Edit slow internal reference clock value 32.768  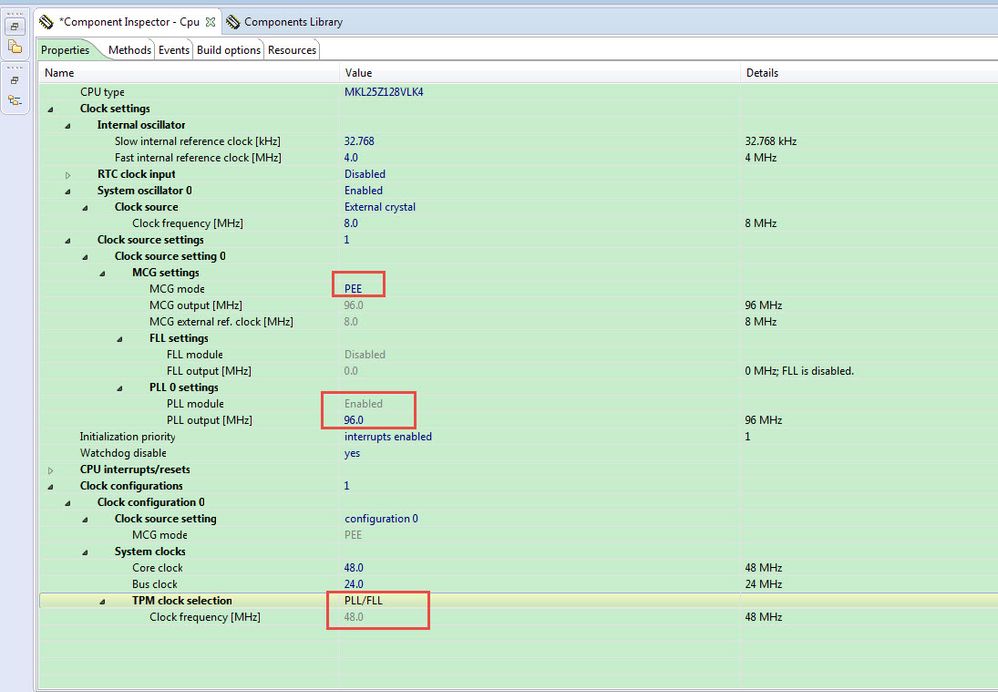click(359, 141)
